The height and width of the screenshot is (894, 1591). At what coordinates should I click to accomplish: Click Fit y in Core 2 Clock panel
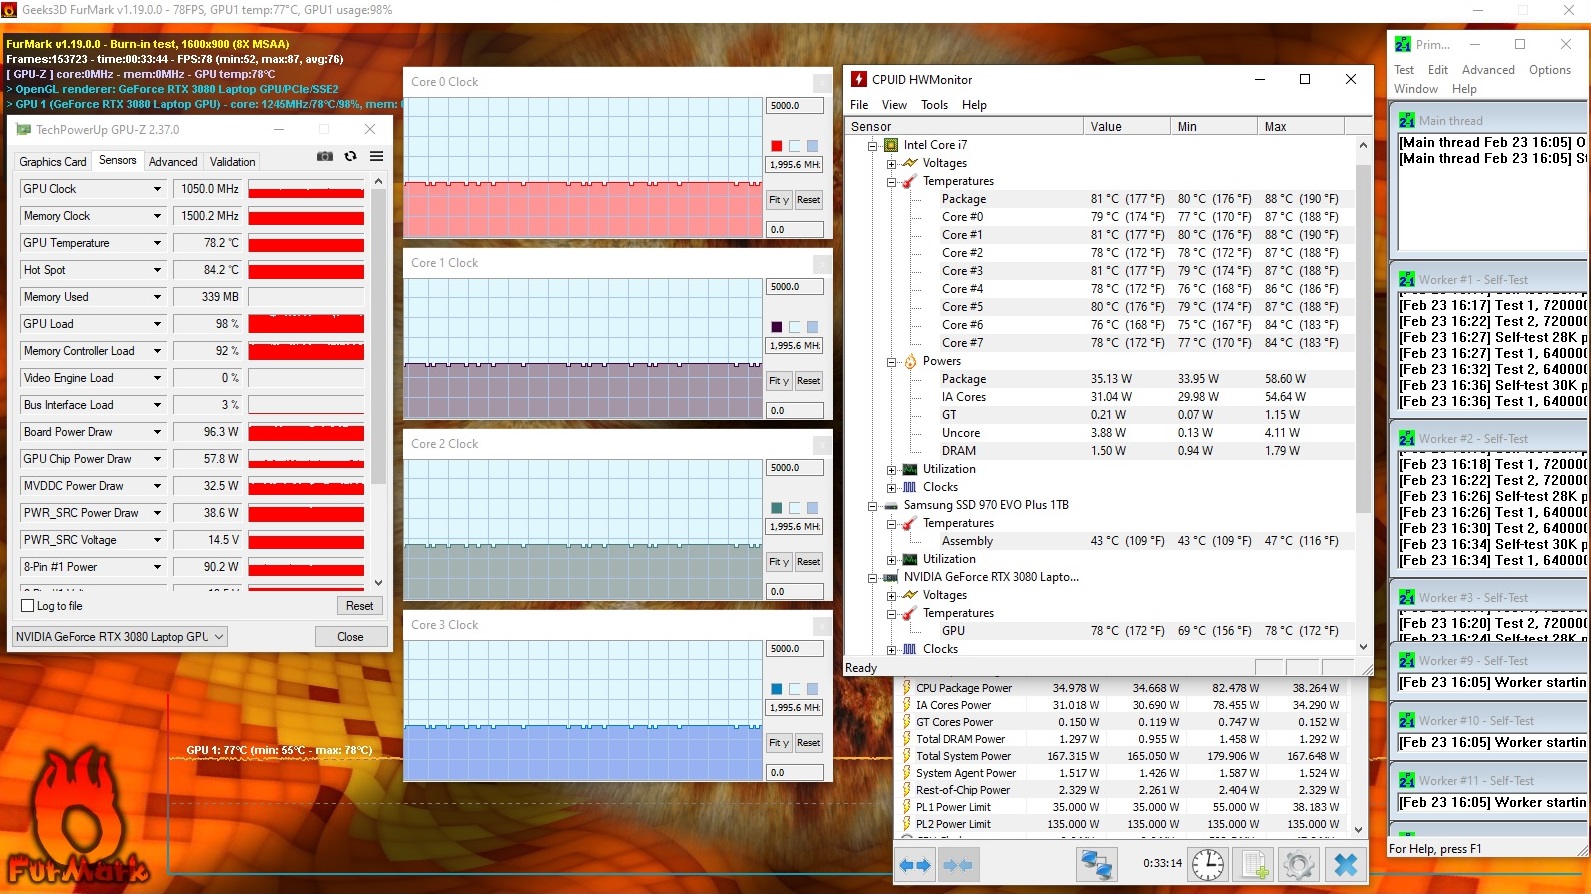click(x=779, y=562)
